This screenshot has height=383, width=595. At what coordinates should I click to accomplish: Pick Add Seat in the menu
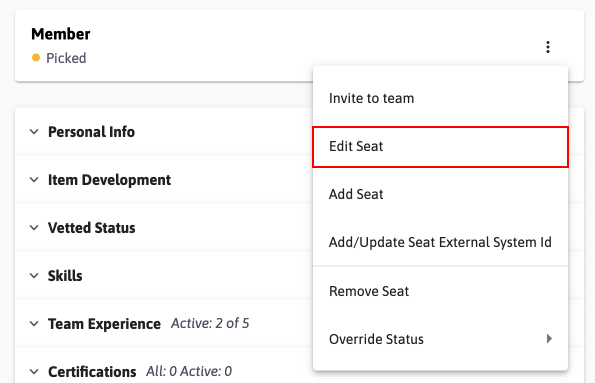point(440,194)
